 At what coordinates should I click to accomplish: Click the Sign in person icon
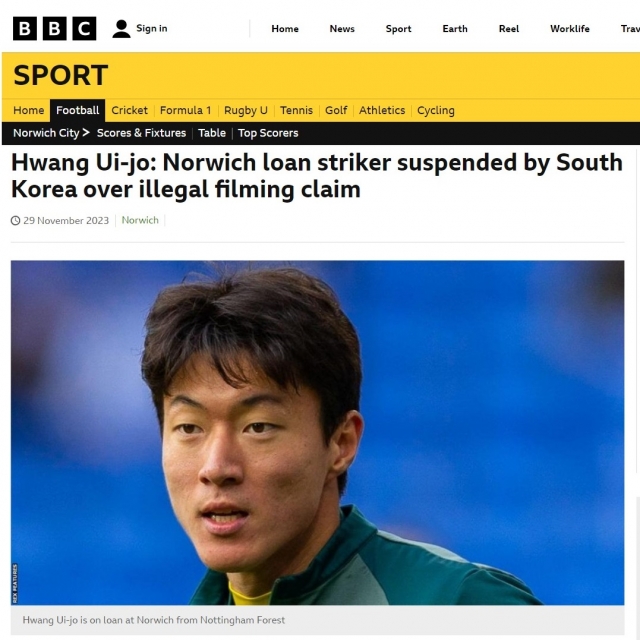pyautogui.click(x=121, y=29)
